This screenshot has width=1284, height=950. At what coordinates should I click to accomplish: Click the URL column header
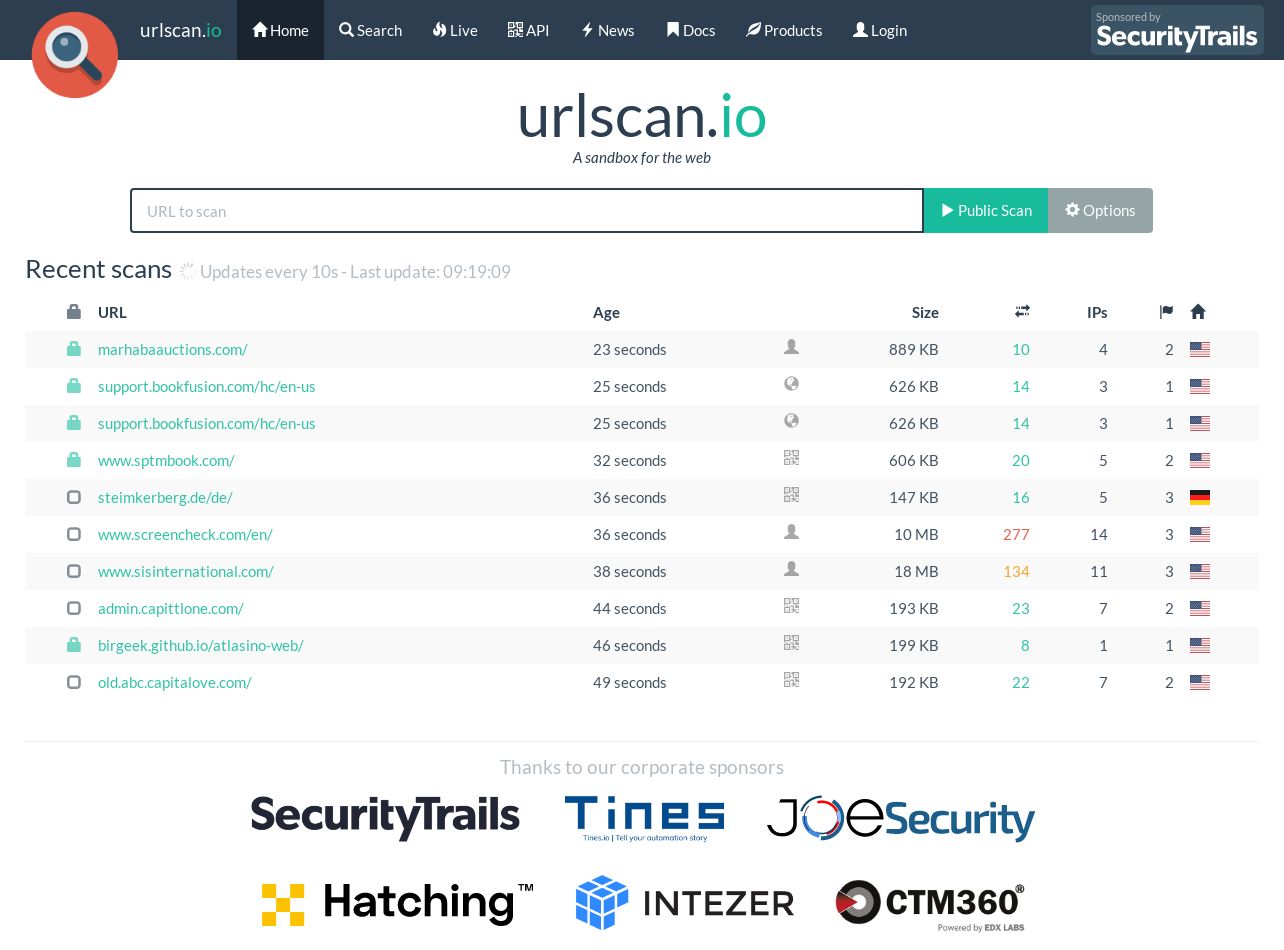pos(112,313)
